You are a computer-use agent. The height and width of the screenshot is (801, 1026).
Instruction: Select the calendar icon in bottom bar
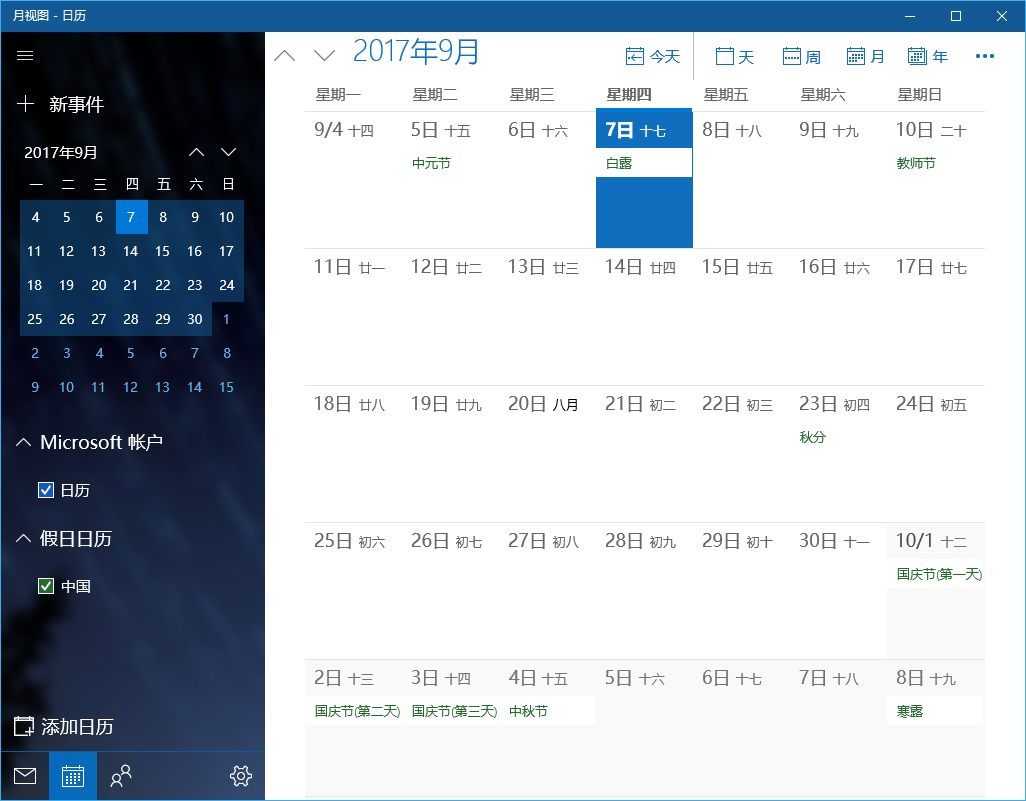(73, 776)
